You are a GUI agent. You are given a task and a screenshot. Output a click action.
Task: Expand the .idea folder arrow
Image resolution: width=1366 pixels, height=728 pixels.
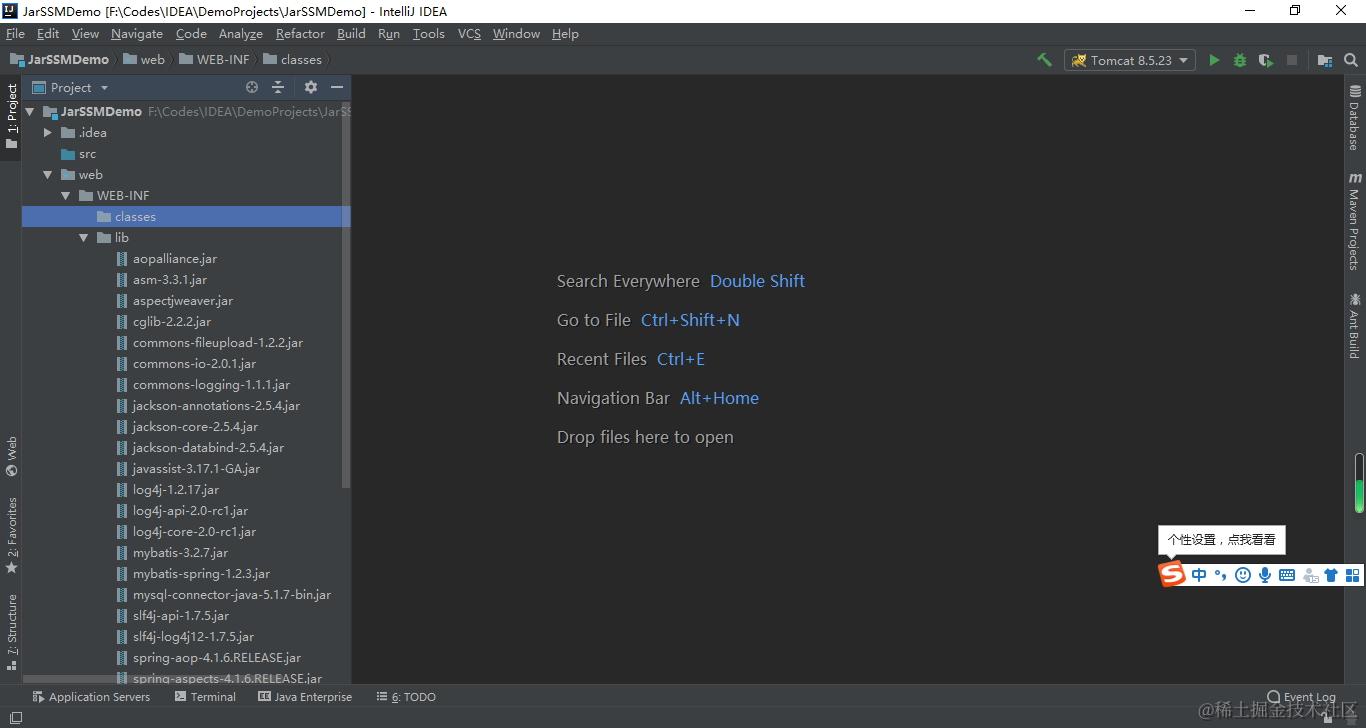tap(47, 133)
